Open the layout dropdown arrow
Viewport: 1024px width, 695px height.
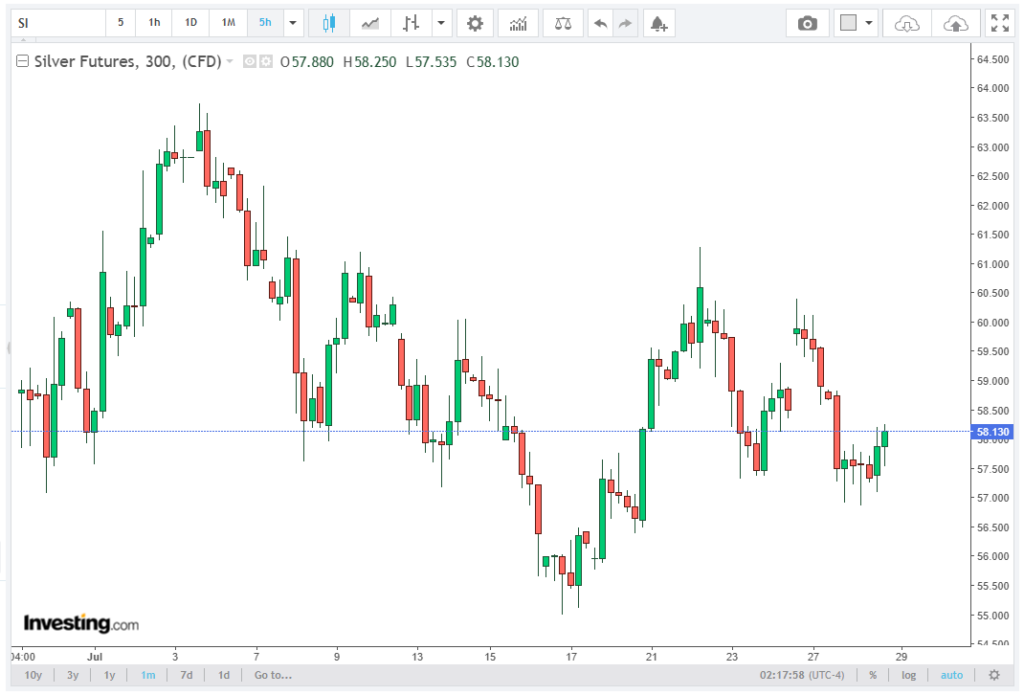869,23
